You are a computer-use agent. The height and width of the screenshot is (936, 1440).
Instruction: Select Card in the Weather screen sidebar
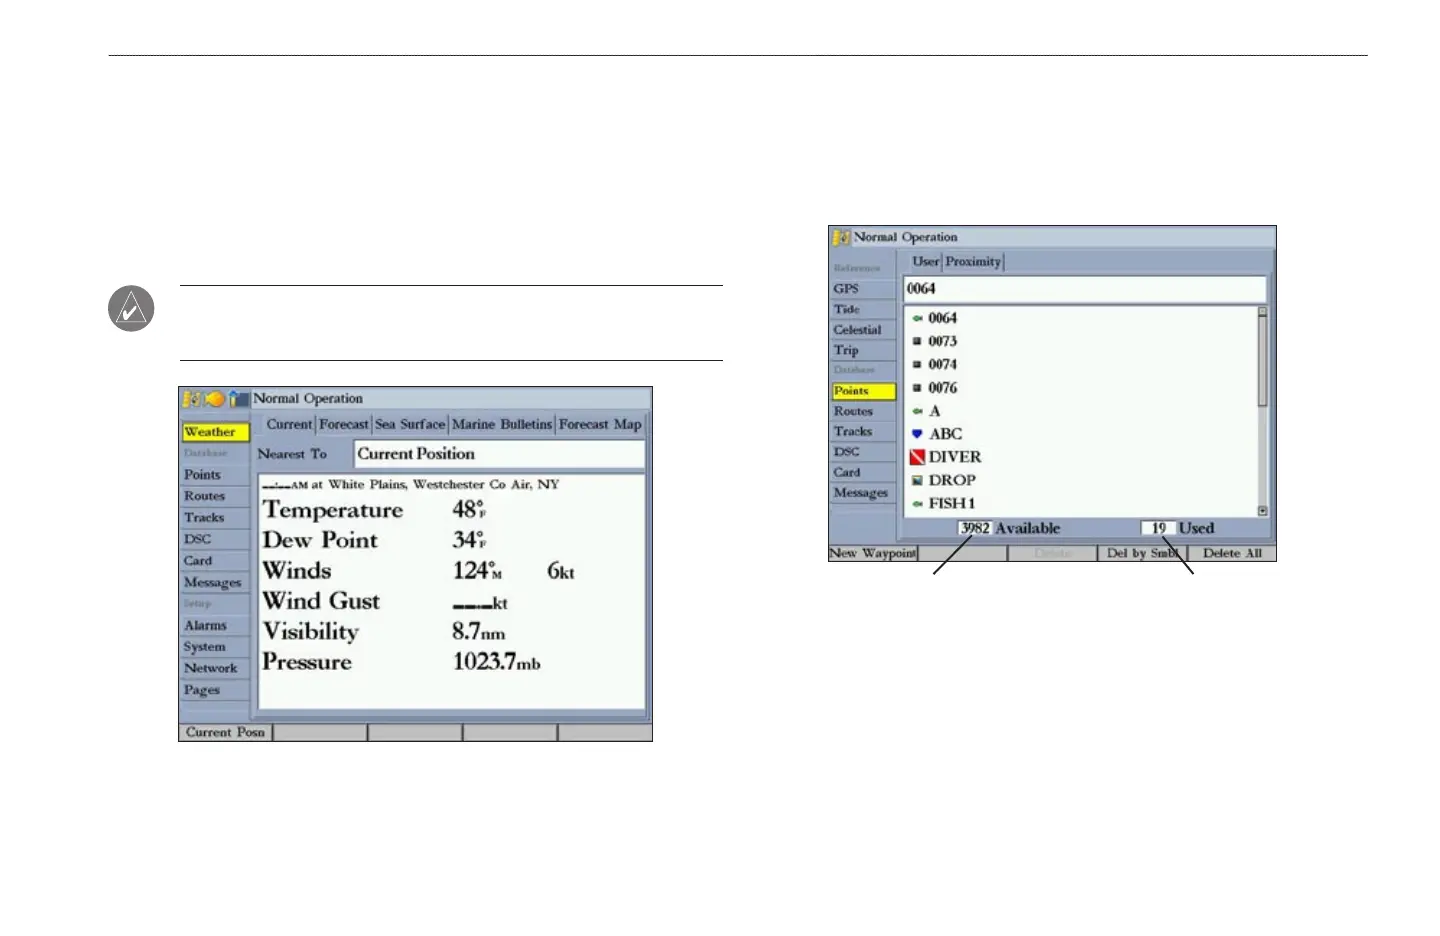(215, 561)
